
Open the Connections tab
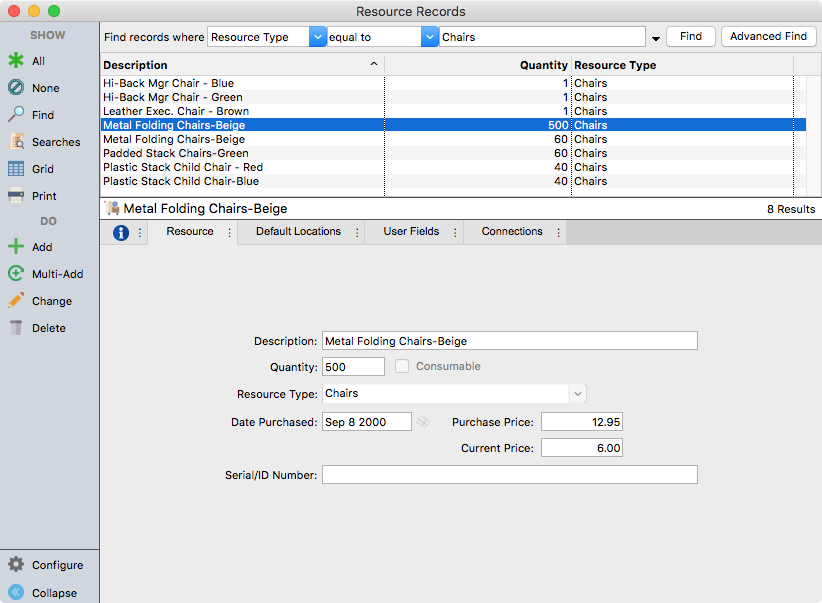click(x=512, y=232)
